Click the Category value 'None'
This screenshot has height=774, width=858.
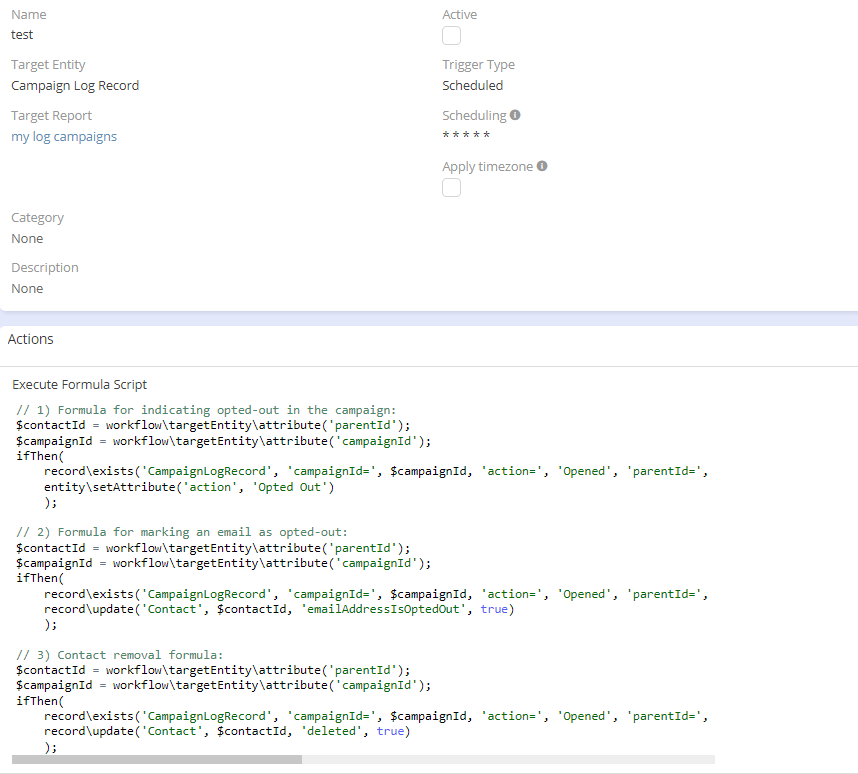[x=27, y=239]
